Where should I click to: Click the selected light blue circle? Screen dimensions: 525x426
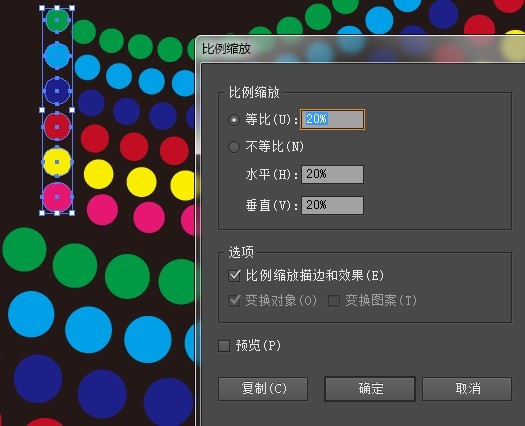tap(57, 55)
